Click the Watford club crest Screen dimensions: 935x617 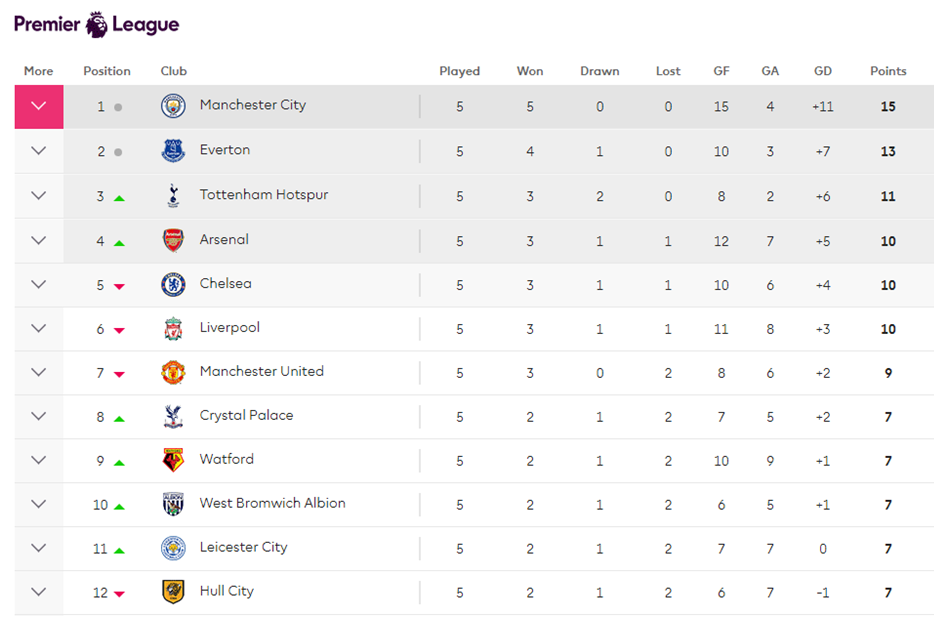click(174, 460)
